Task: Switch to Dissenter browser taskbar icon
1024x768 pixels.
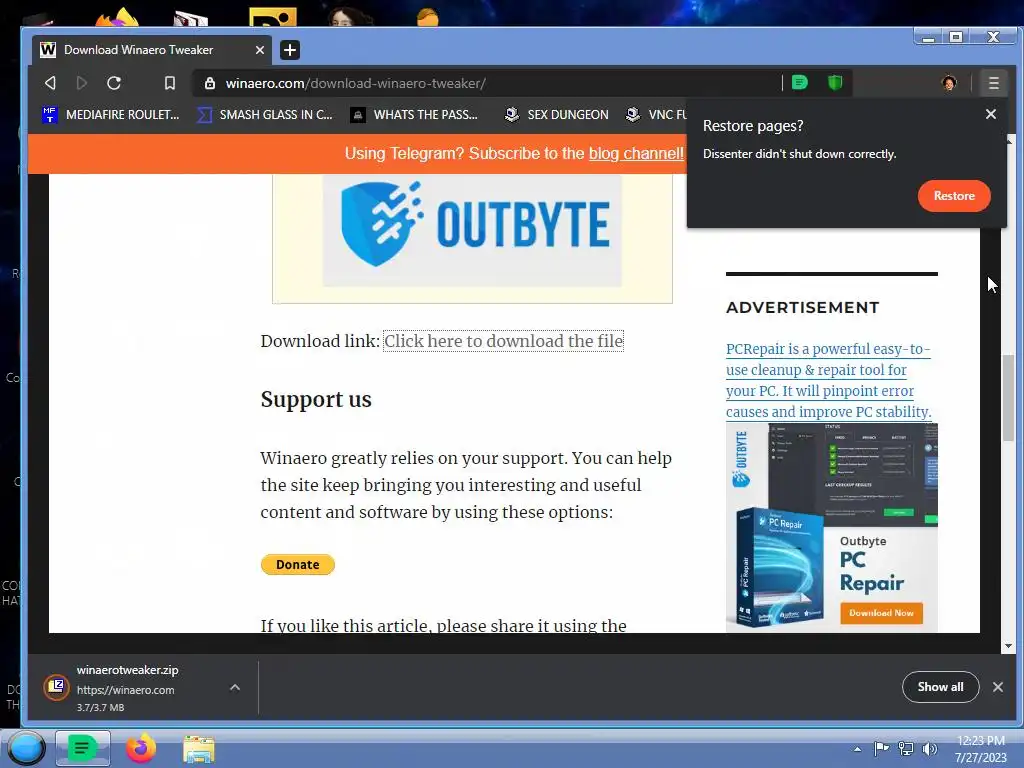Action: tap(82, 748)
